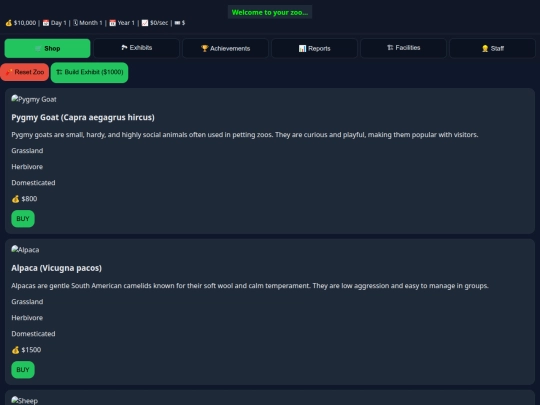Buy the Alpaca
Screen dimensions: 540x405
coord(23,370)
